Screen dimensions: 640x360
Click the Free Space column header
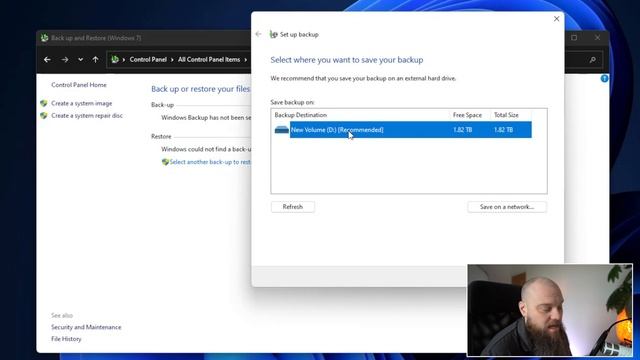(x=467, y=115)
